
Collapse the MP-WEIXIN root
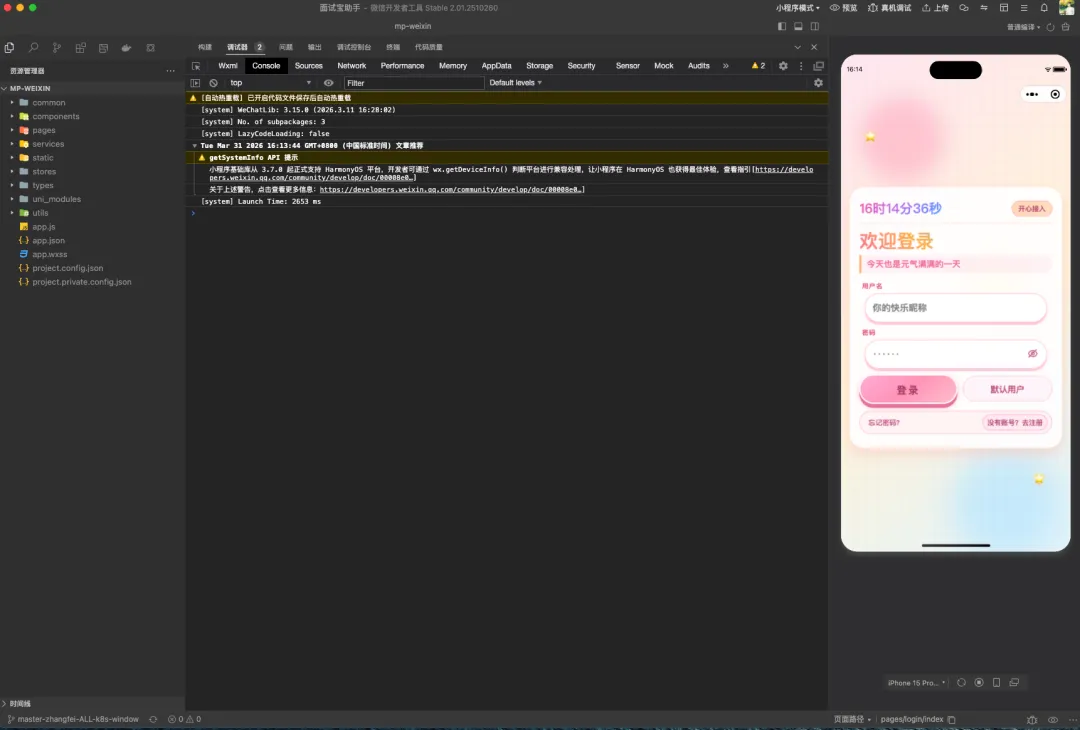point(30,89)
